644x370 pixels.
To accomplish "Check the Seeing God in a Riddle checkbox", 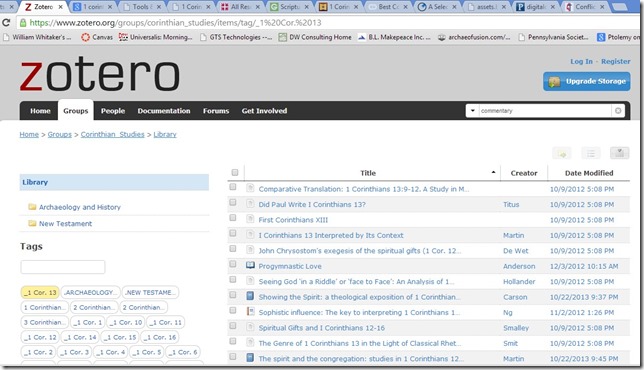I will pyautogui.click(x=233, y=280).
